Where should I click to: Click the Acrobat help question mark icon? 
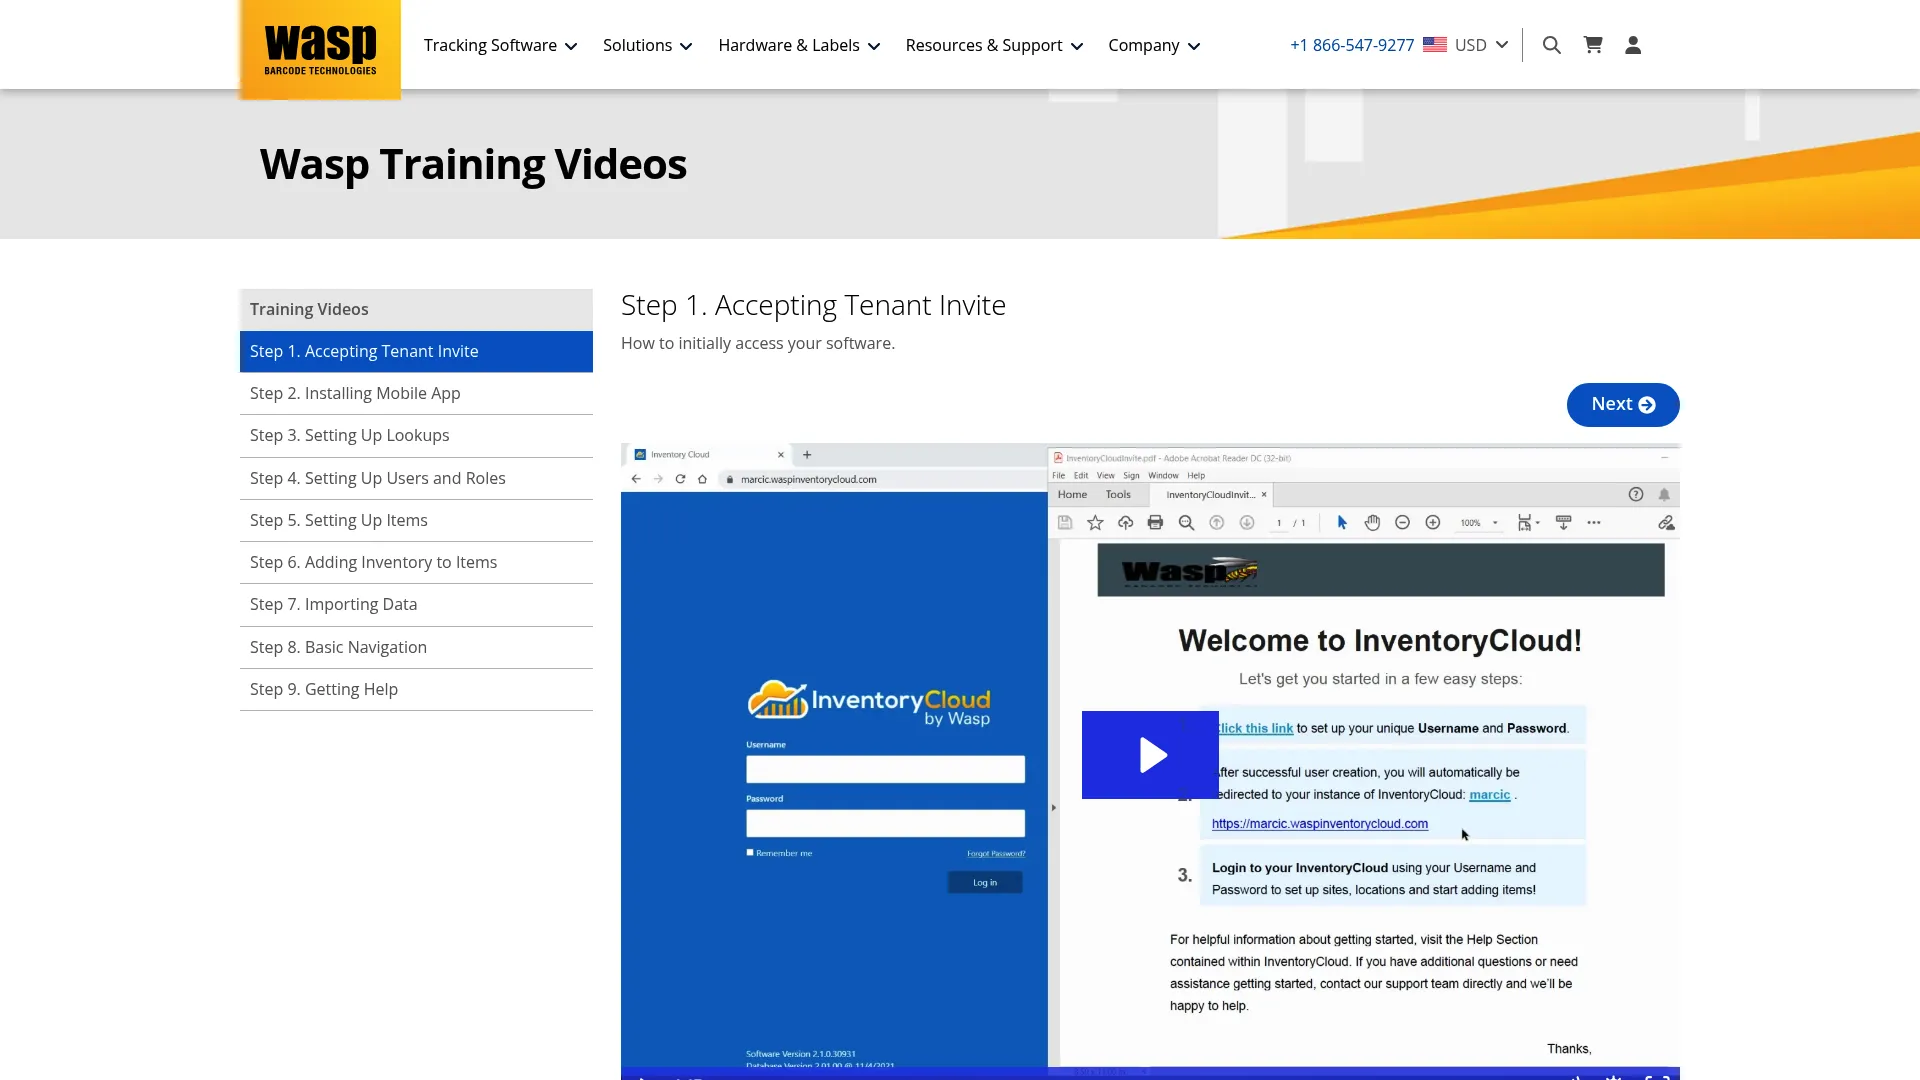(1636, 494)
